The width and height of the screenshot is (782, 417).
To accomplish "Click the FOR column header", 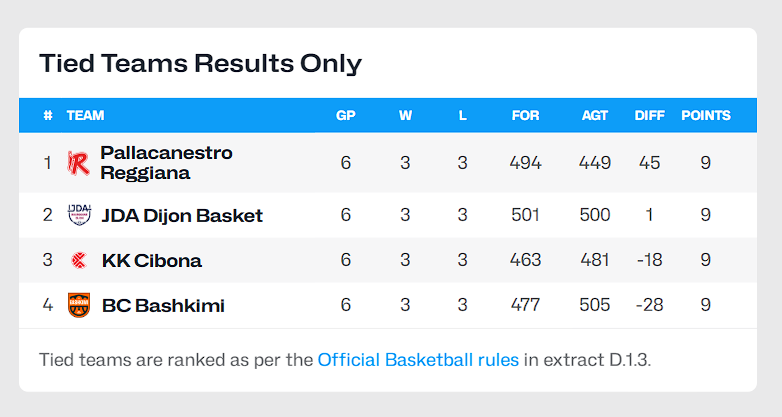I will (x=525, y=115).
